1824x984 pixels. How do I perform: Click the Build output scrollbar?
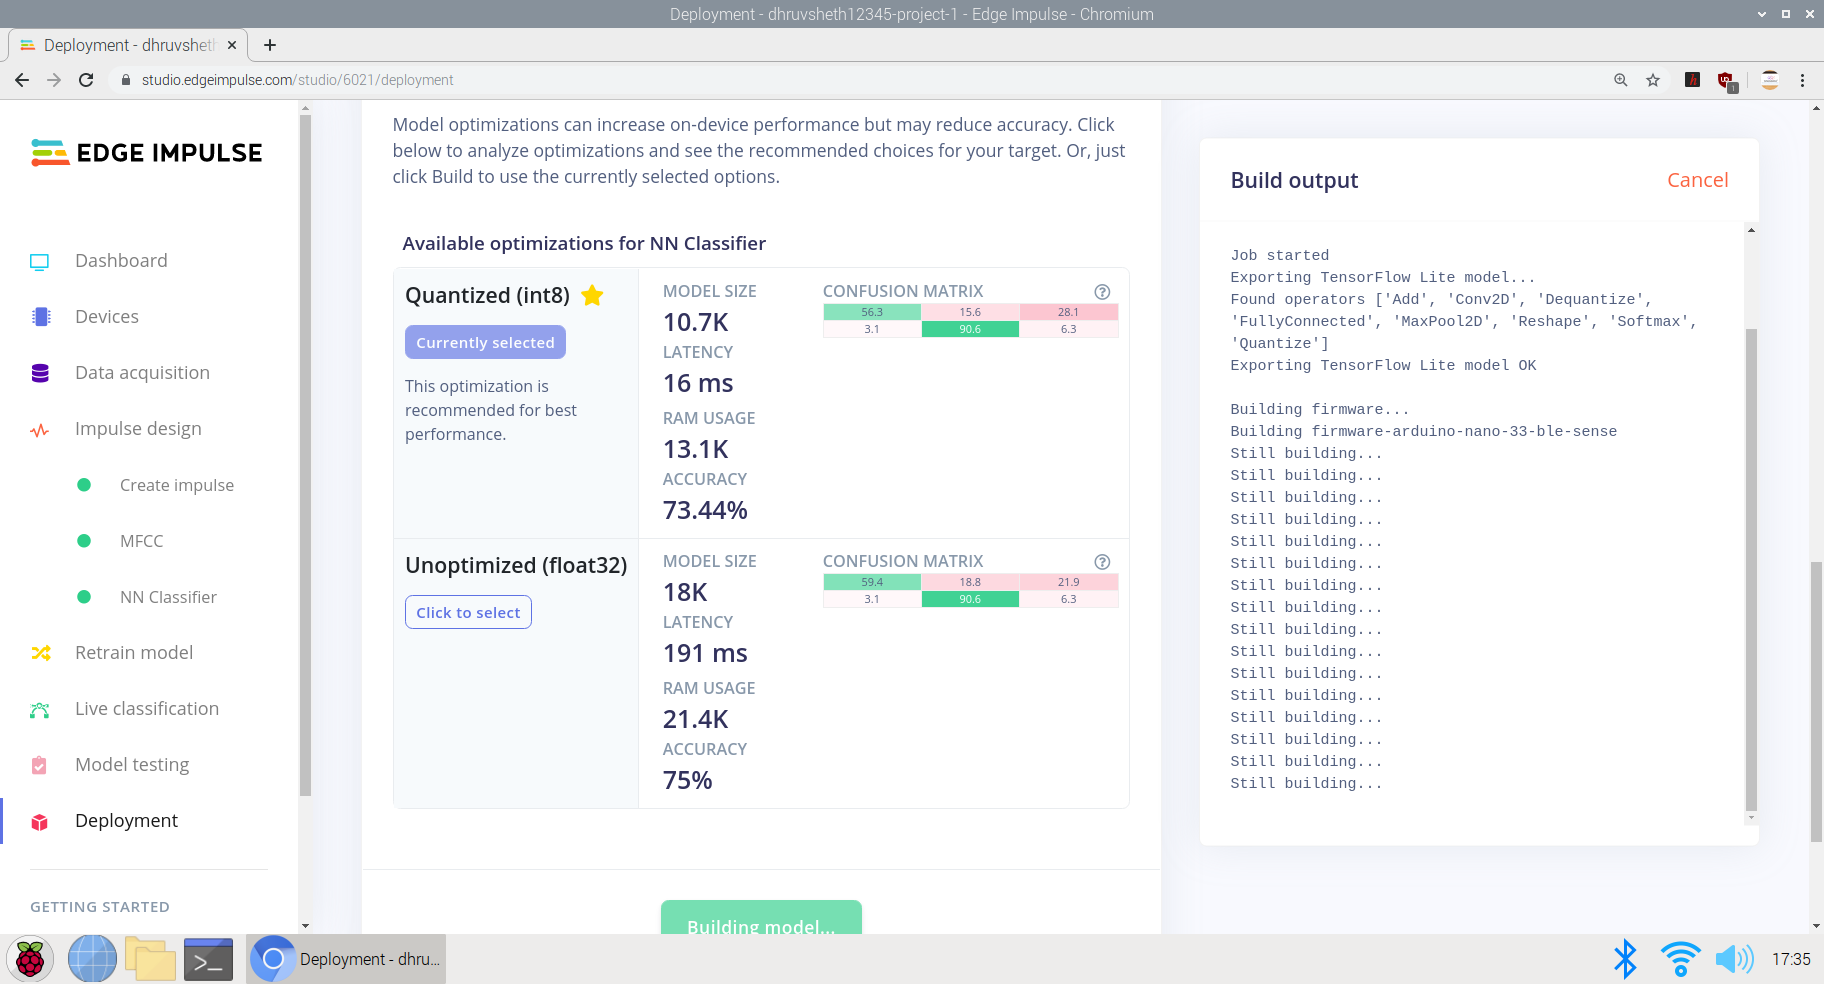tap(1751, 568)
